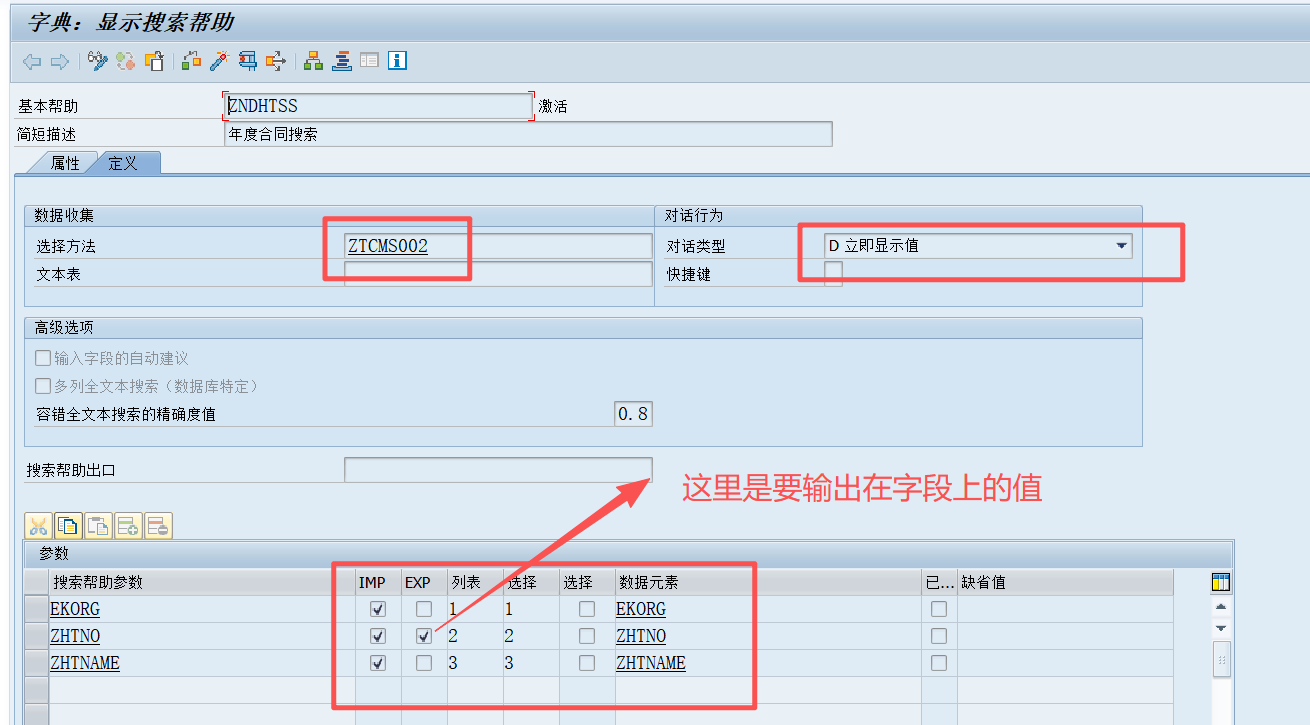Click the Activate (magic wand) icon
The width and height of the screenshot is (1310, 725).
(x=219, y=61)
